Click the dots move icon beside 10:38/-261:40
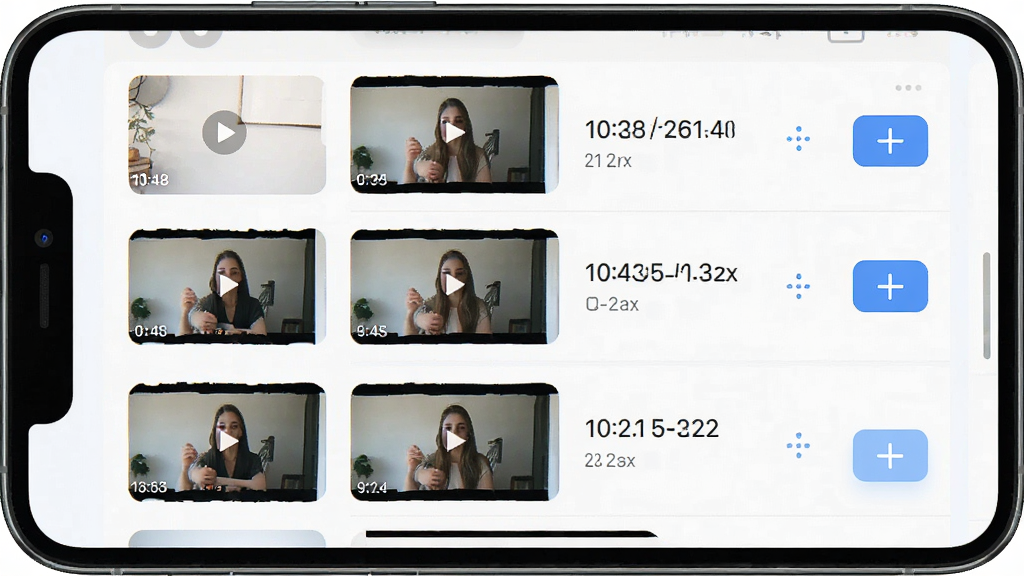Viewport: 1024px width, 576px height. tap(798, 138)
